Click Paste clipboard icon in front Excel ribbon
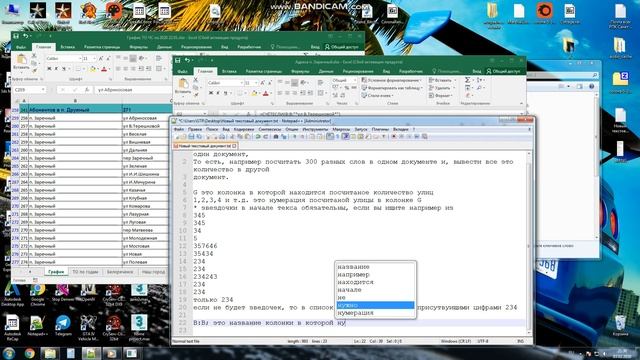Viewport: 640px width, 360px height. [183, 83]
